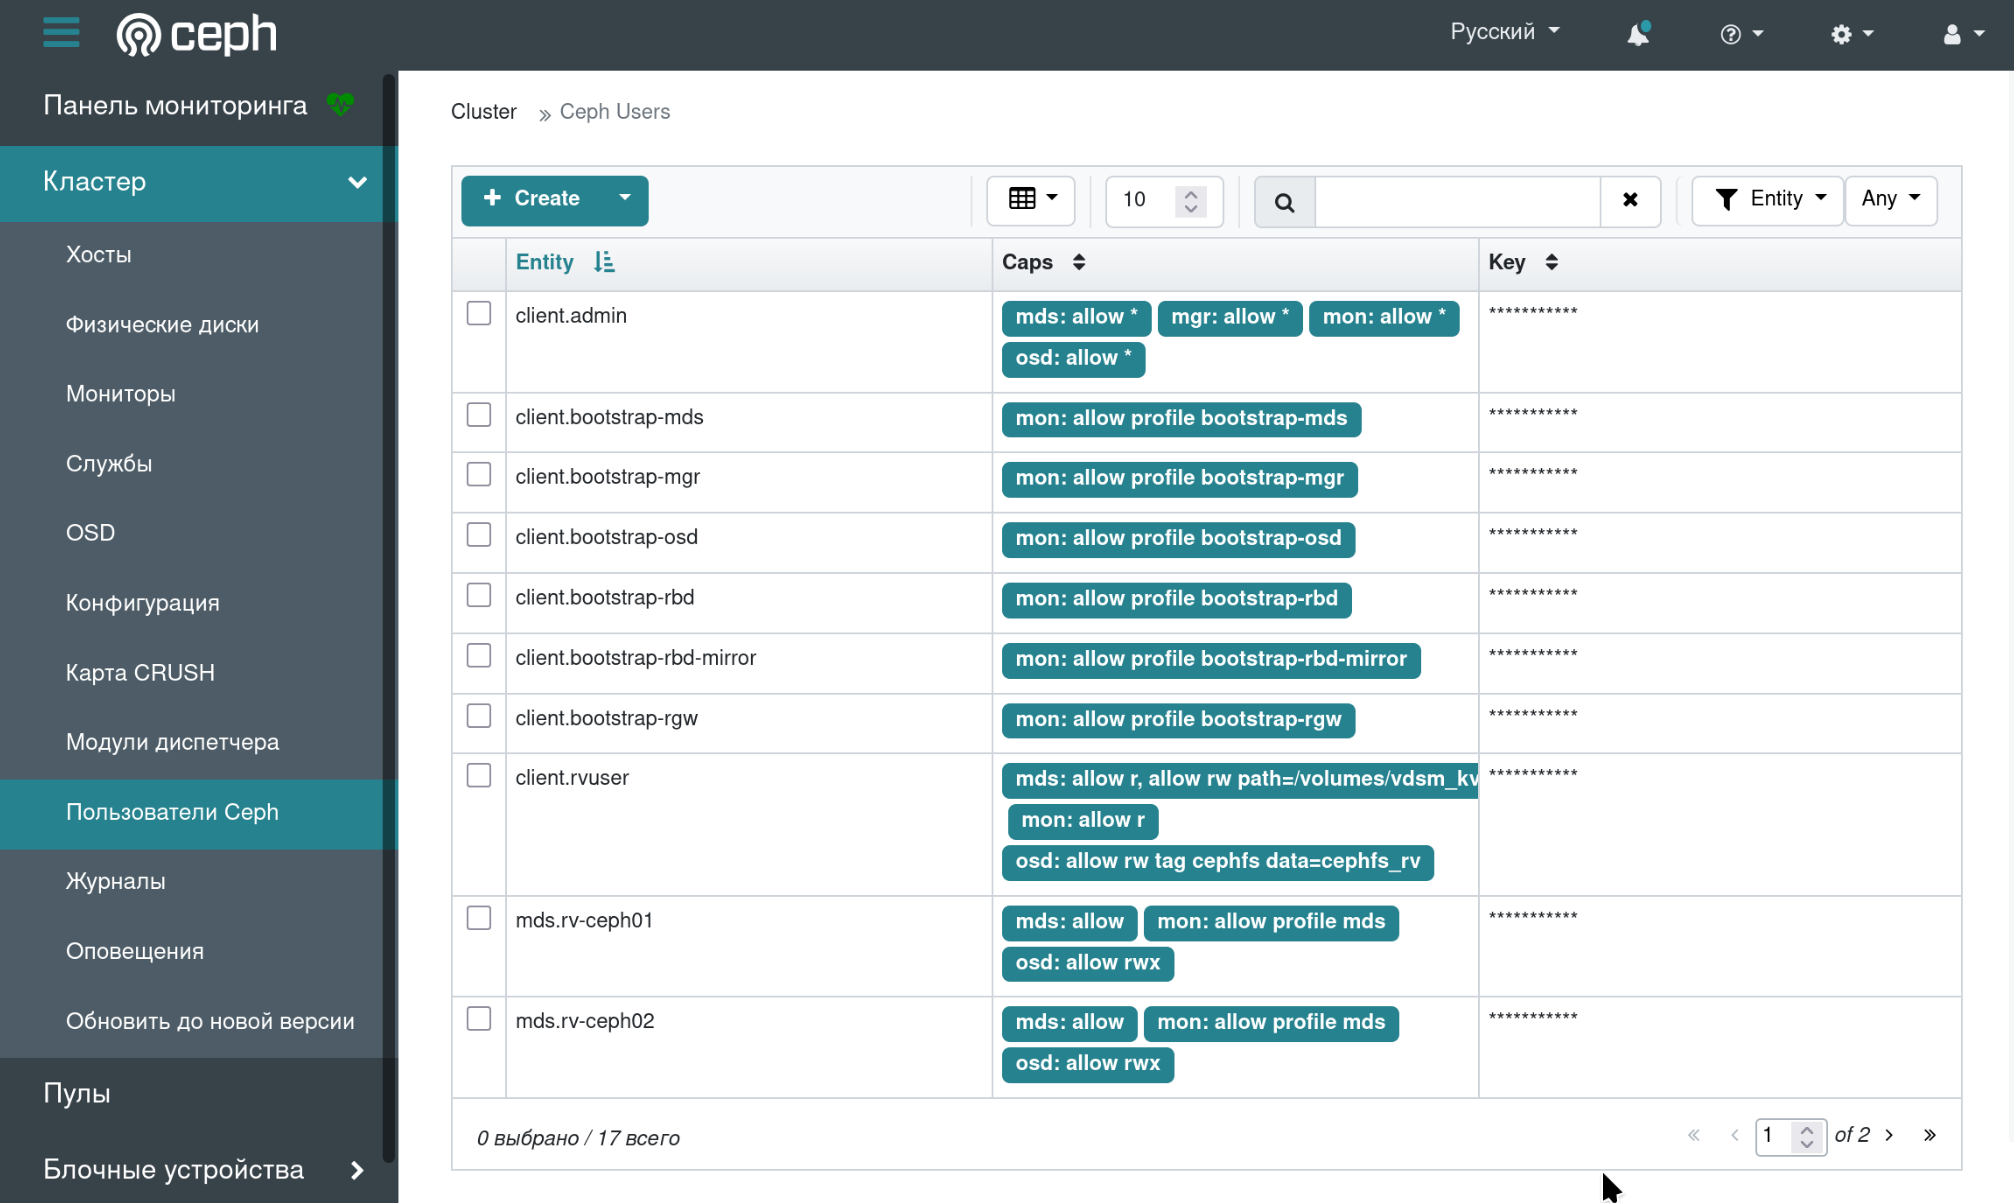The width and height of the screenshot is (2014, 1203).
Task: Click the Cluster breadcrumb link
Action: pyautogui.click(x=484, y=112)
